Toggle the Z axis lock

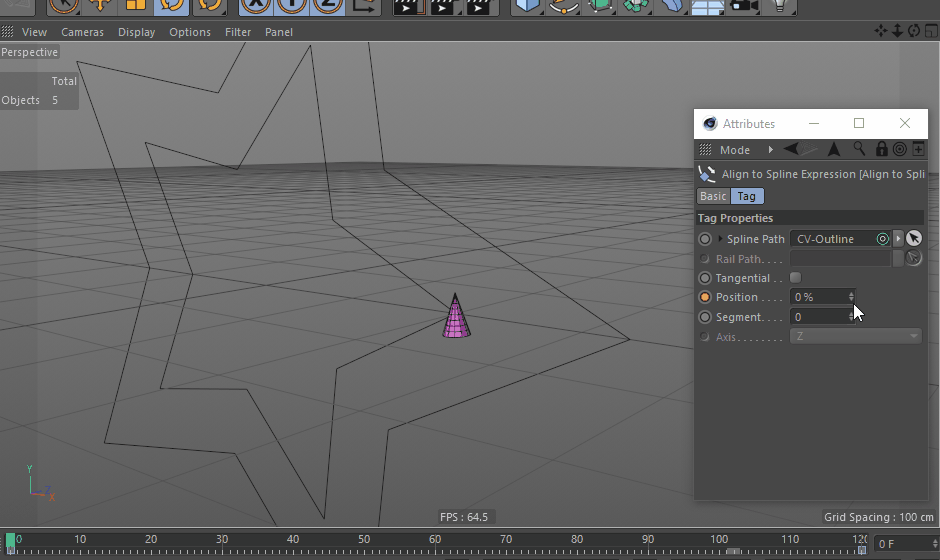pos(327,6)
